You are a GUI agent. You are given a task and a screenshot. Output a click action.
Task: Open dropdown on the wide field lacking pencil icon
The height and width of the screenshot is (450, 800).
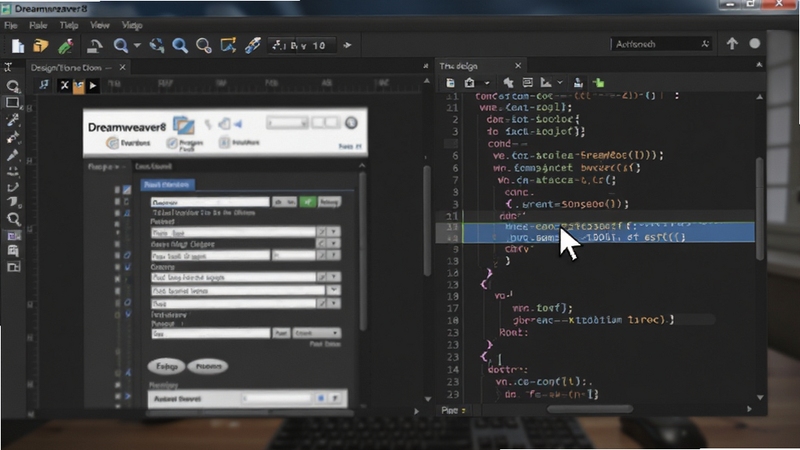pos(334,290)
